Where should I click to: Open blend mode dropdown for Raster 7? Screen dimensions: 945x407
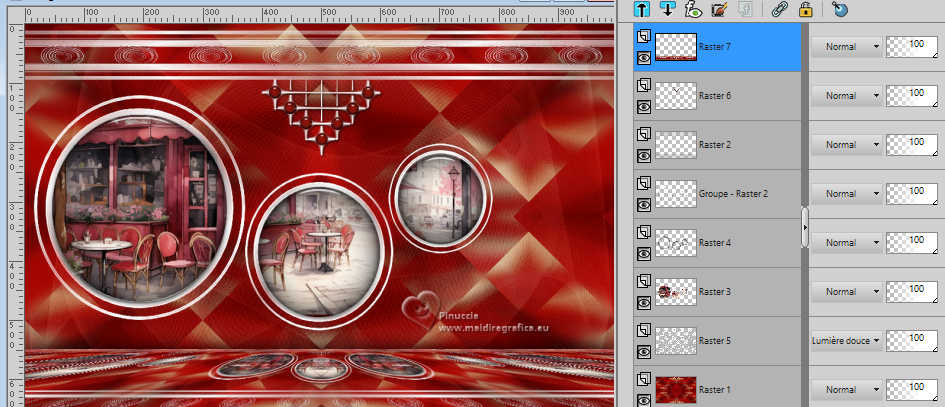[x=846, y=46]
